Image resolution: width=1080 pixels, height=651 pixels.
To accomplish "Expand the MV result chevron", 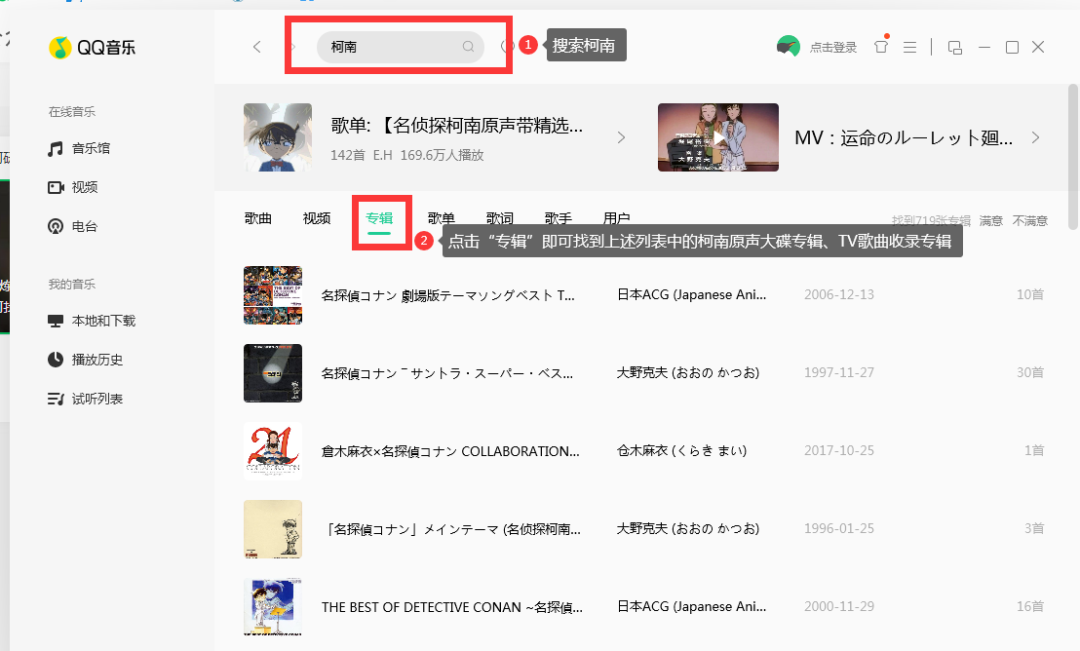I will (x=1035, y=138).
